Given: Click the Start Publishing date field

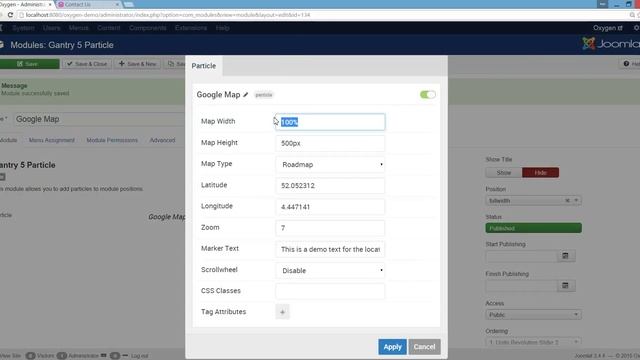Looking at the screenshot, I should click(x=521, y=256).
